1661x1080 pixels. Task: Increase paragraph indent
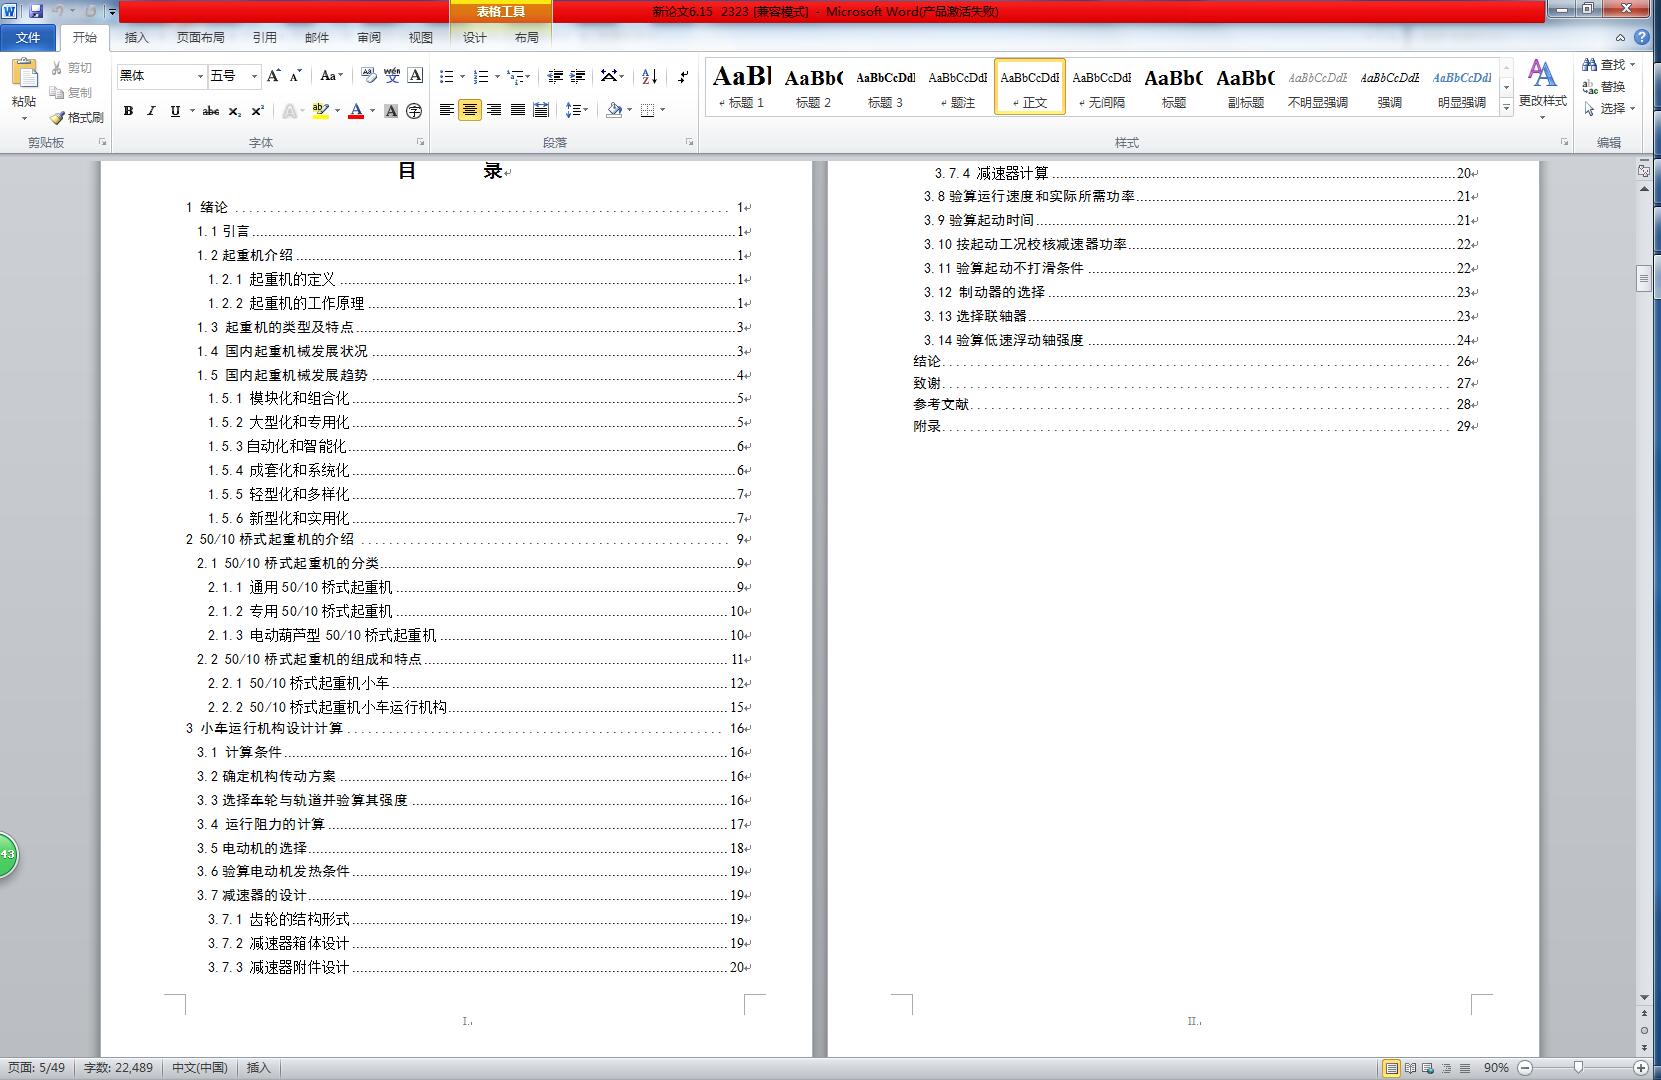click(578, 76)
